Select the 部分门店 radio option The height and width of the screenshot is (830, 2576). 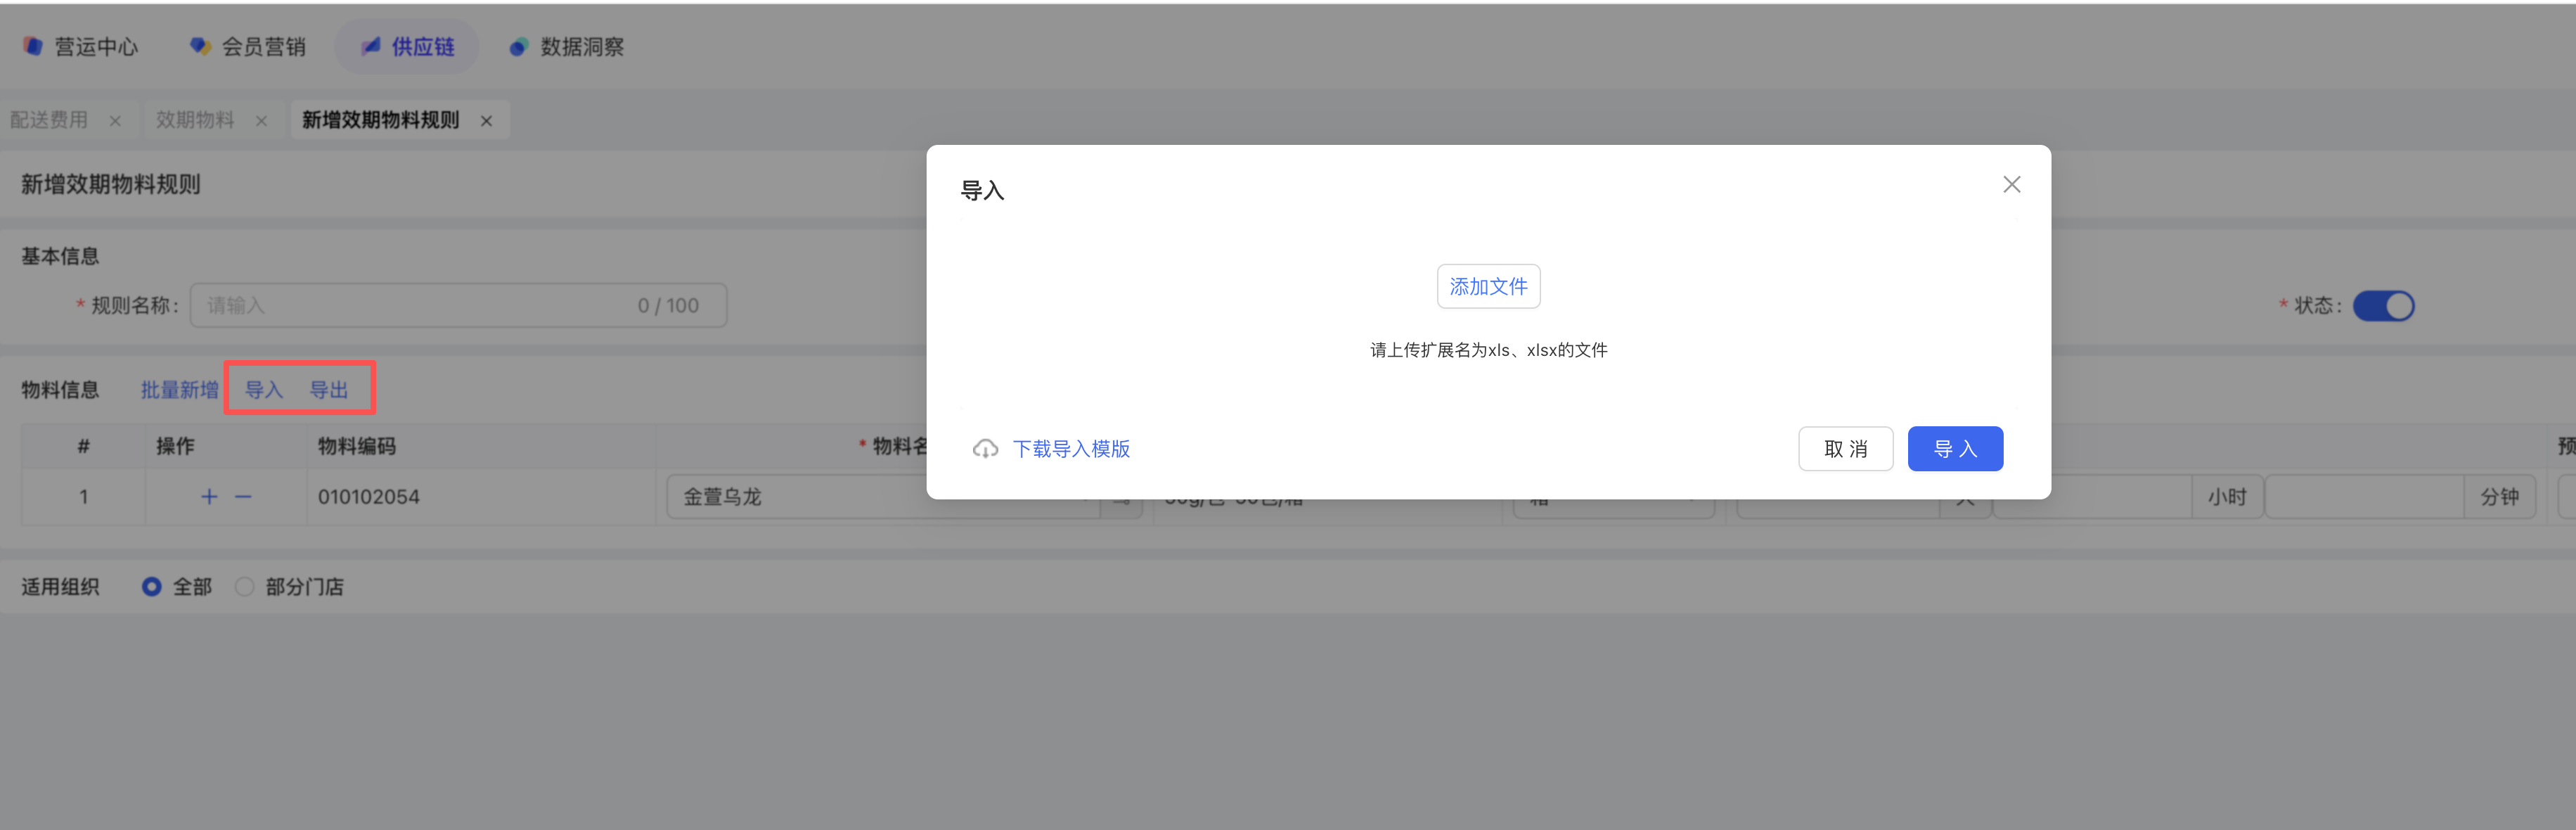point(244,586)
